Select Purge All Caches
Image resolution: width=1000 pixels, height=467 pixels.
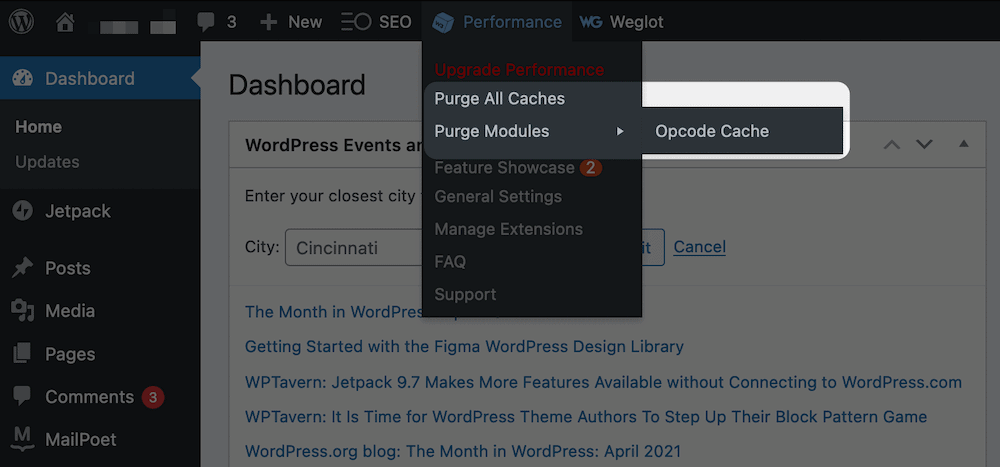pyautogui.click(x=499, y=99)
